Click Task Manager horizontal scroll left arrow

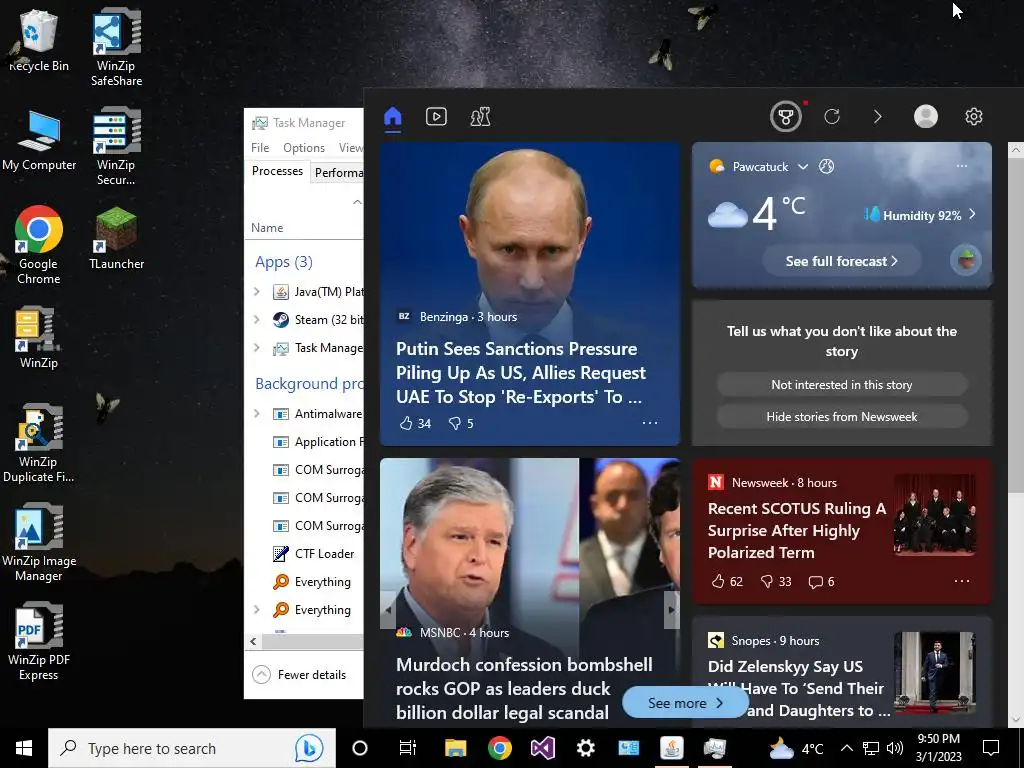253,641
